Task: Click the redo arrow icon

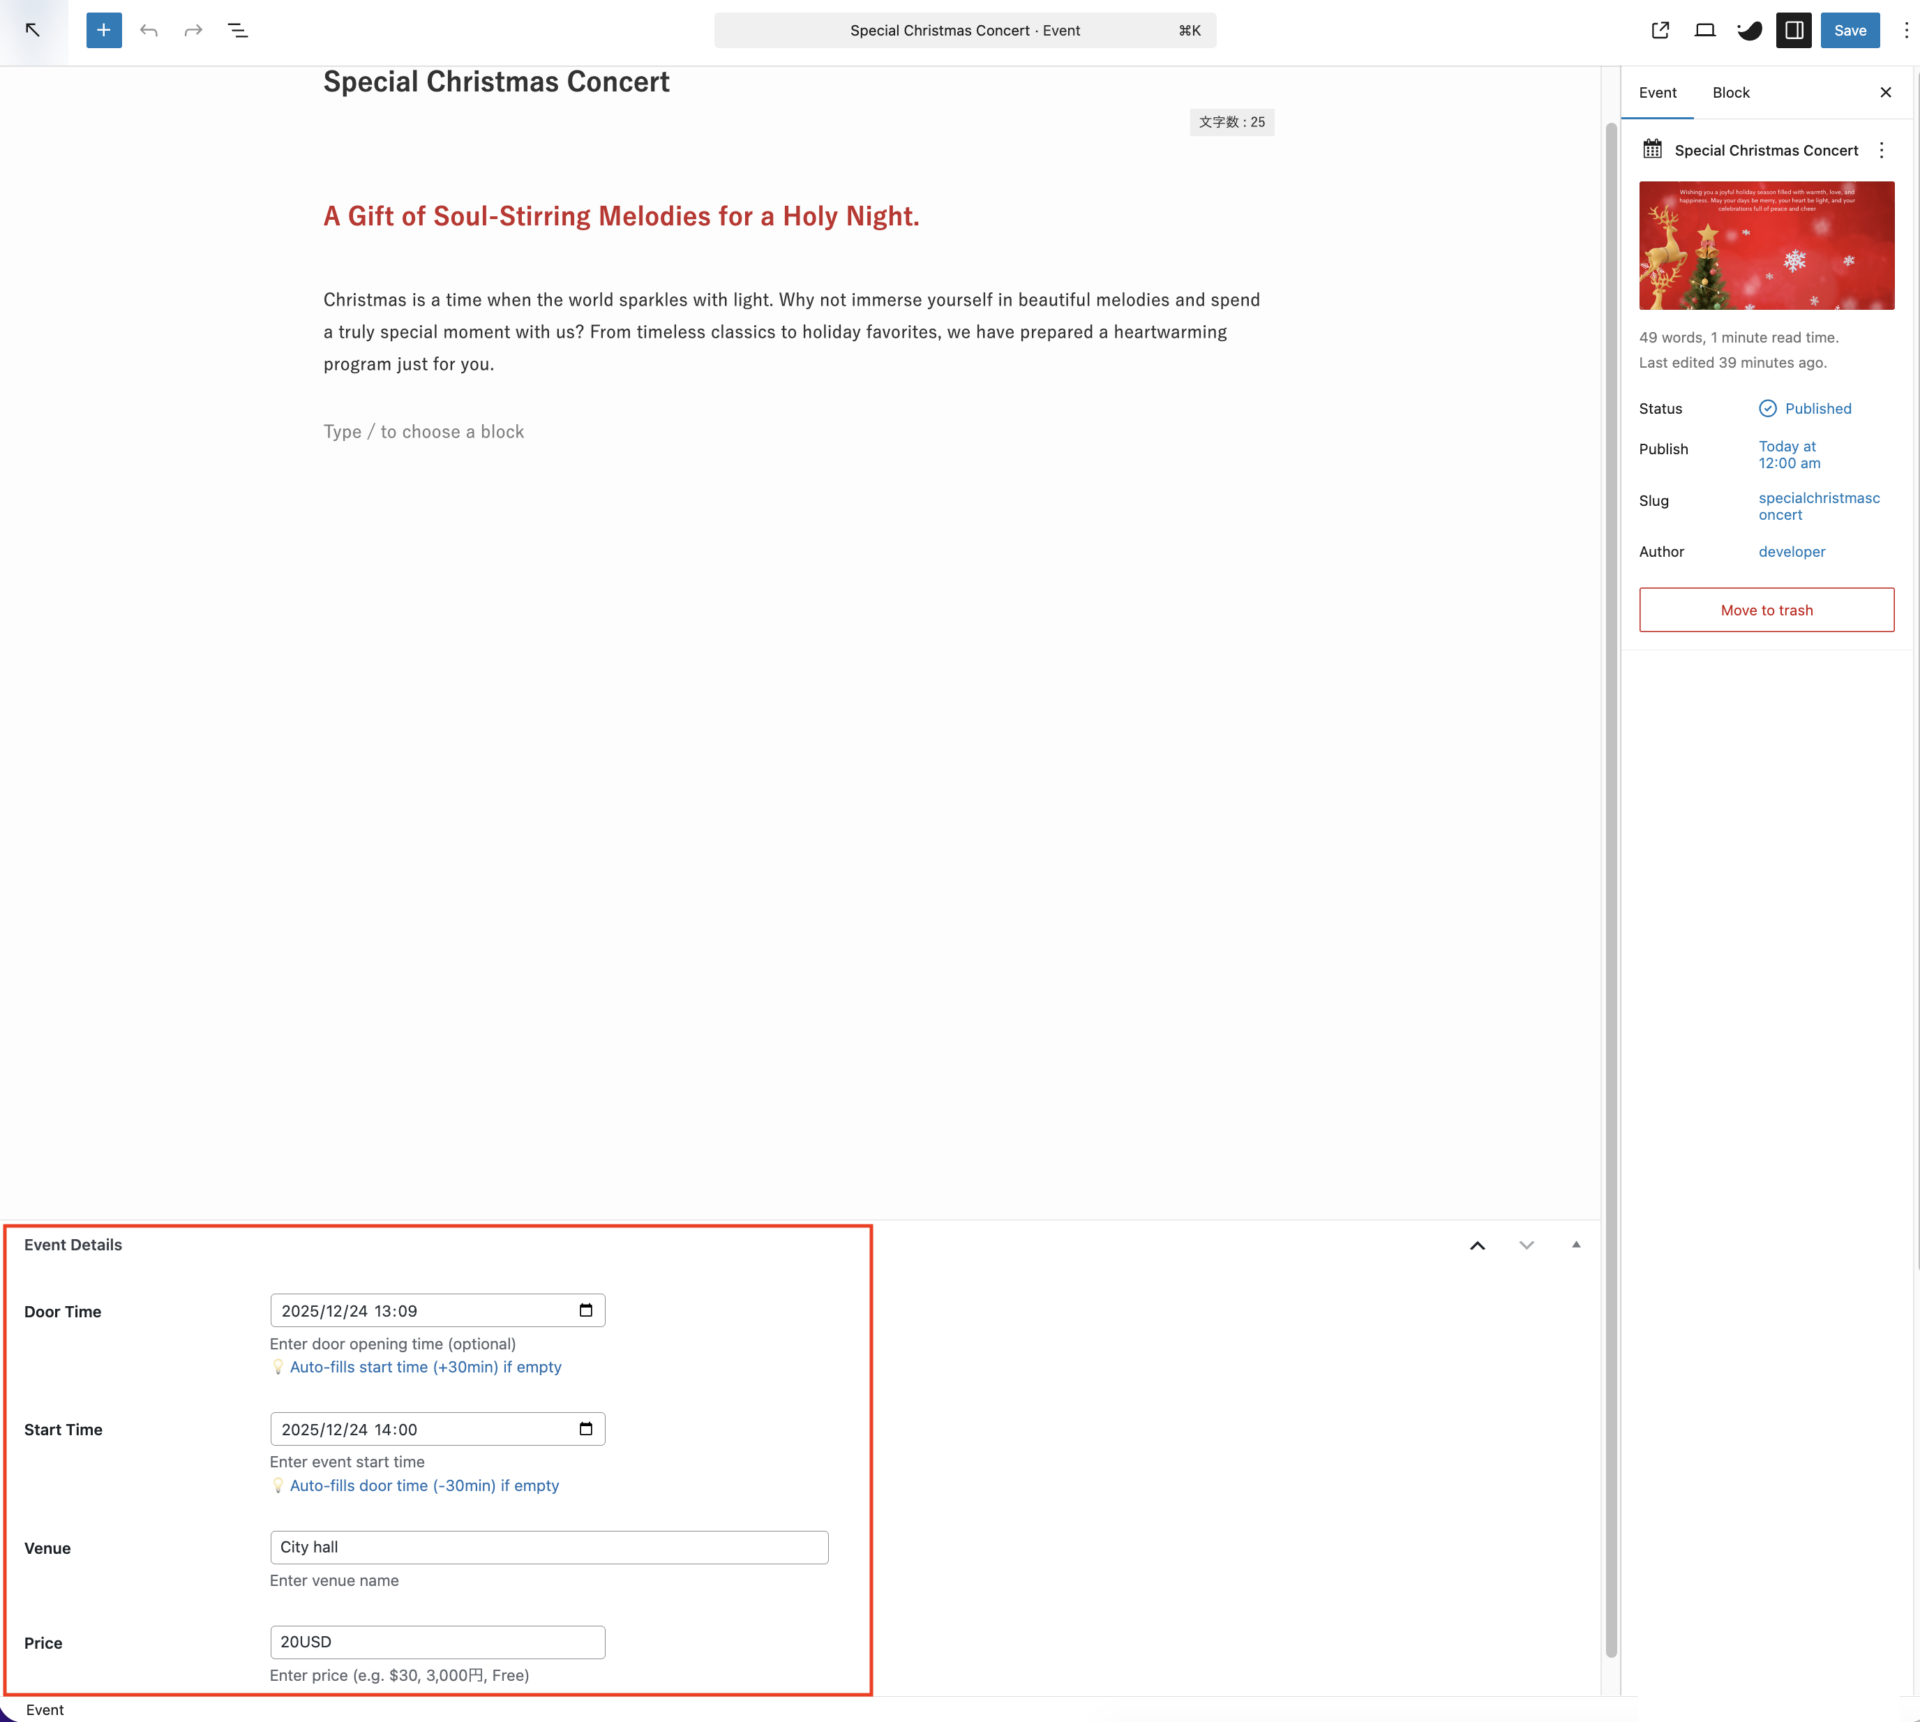Action: pyautogui.click(x=193, y=30)
